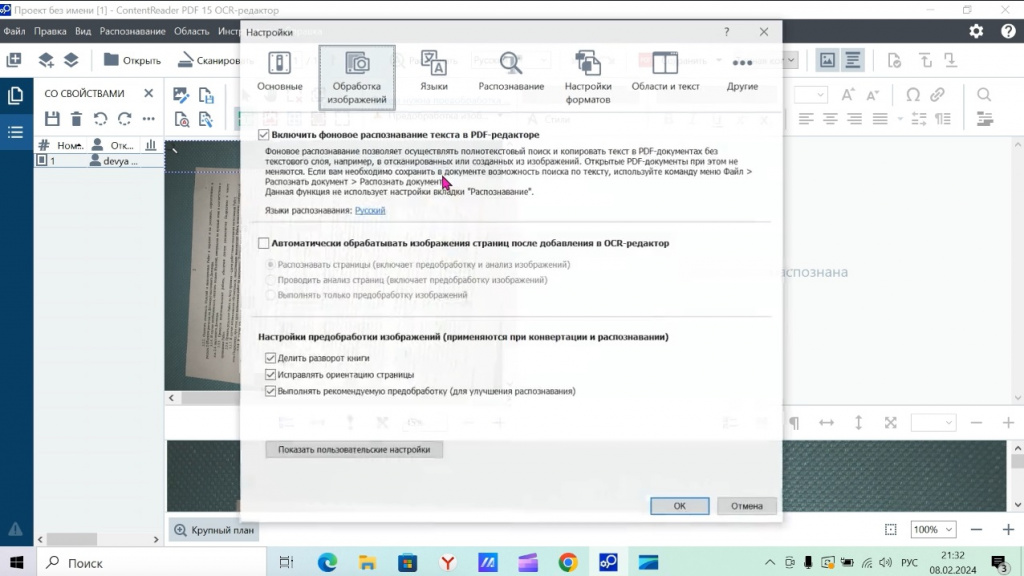This screenshot has height=576, width=1024.
Task: Show formatting marks pilcrow icon
Action: (794, 423)
